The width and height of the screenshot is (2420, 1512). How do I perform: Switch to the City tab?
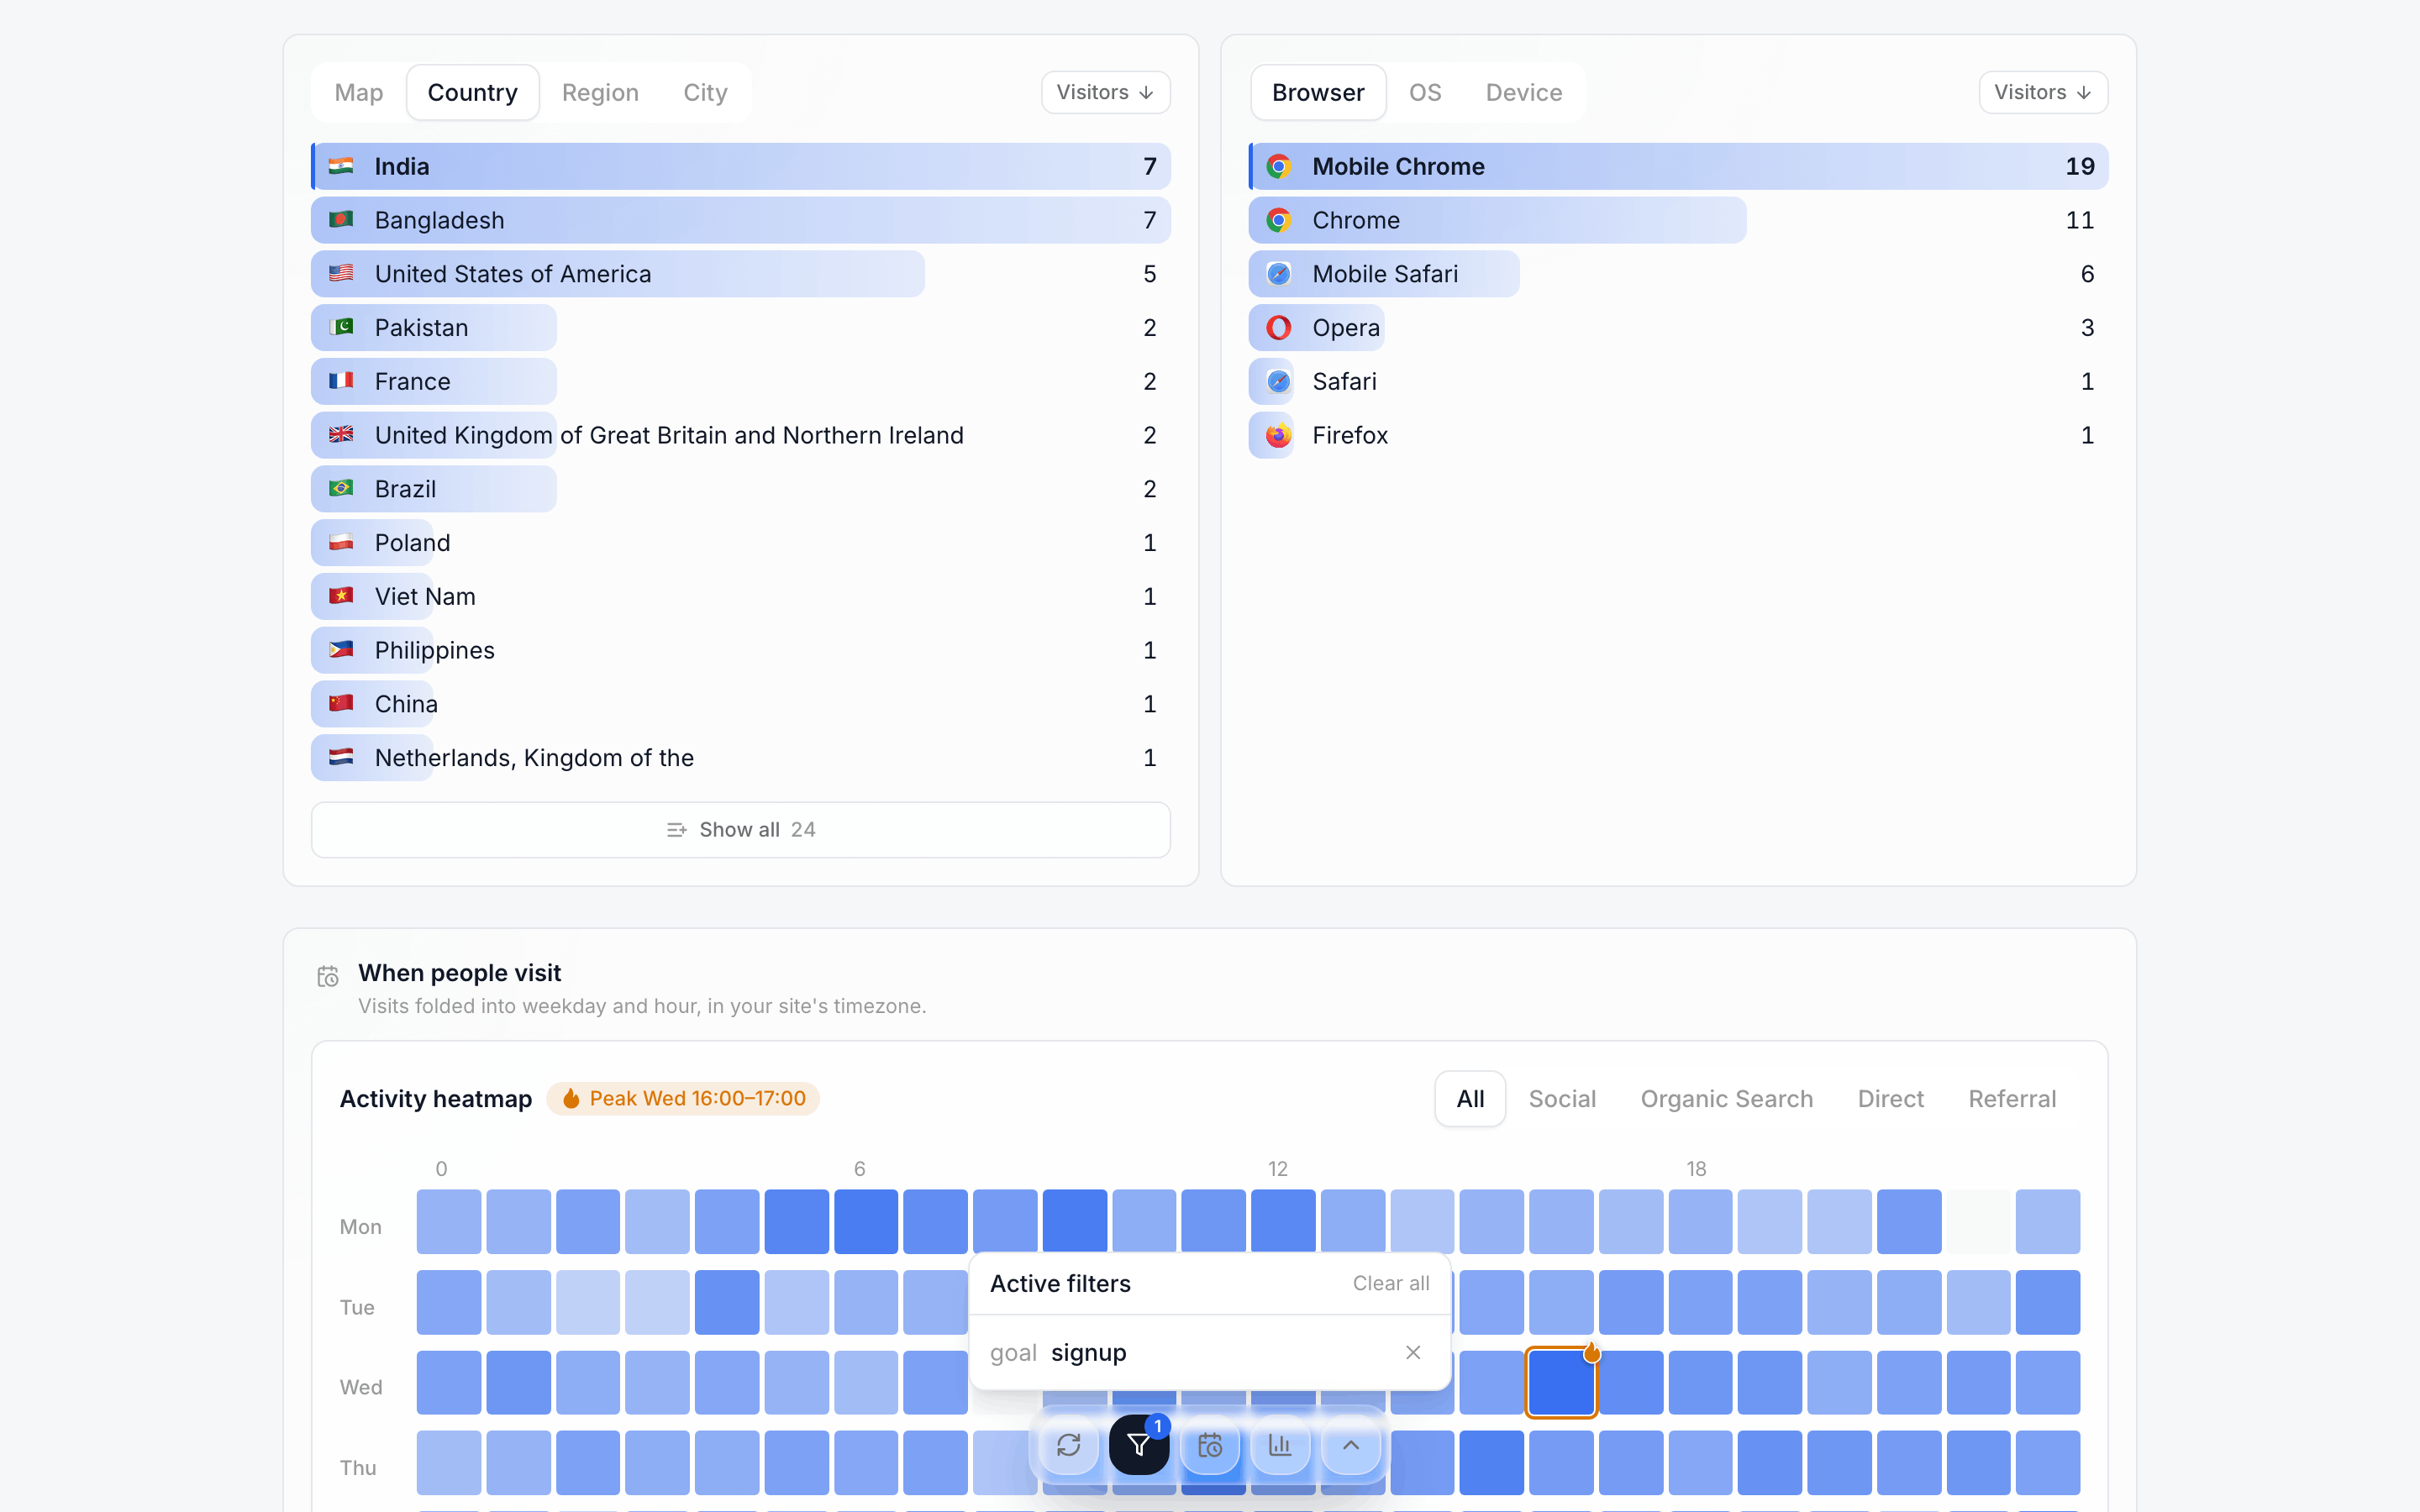705,92
